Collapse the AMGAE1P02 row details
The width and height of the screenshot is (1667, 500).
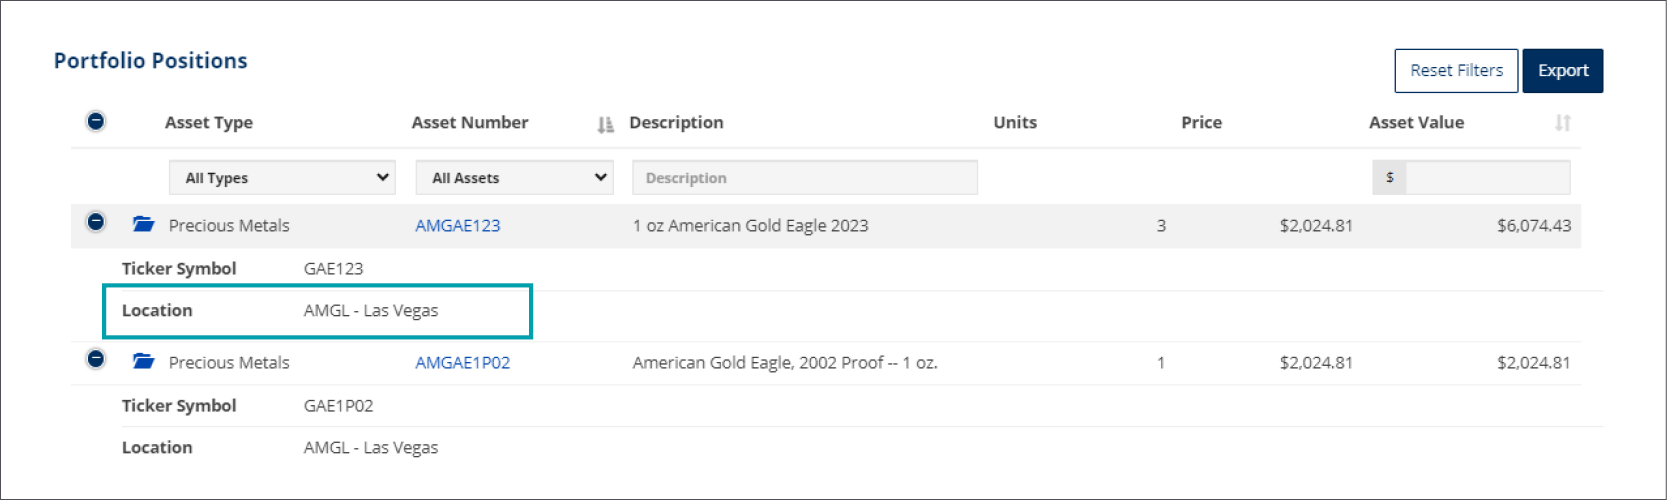[96, 358]
